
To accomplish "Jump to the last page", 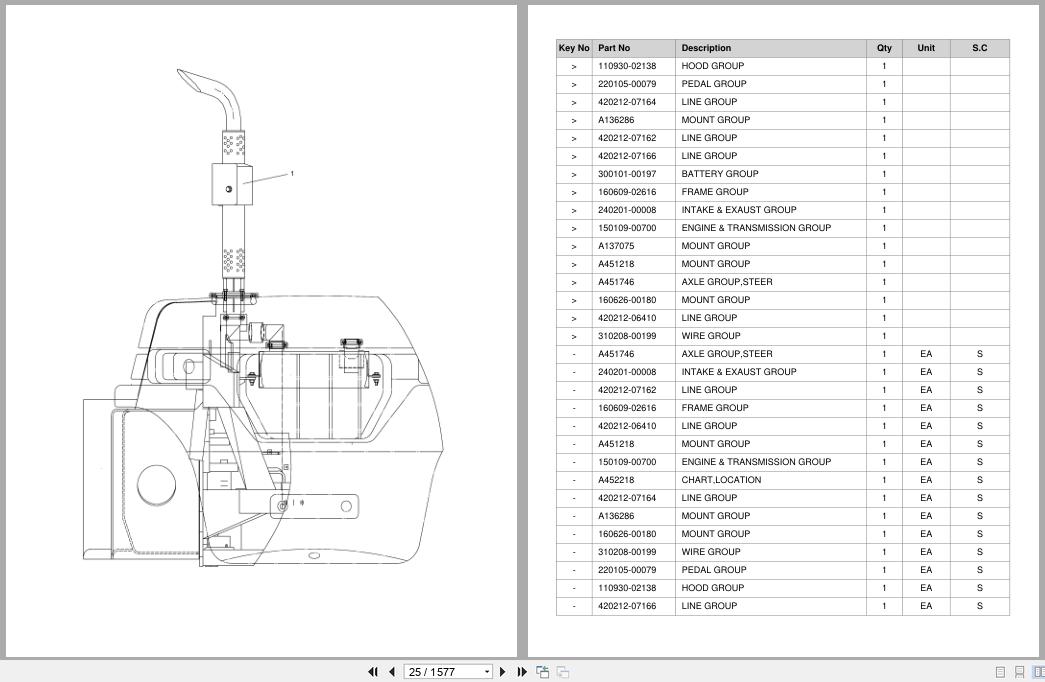I will [x=522, y=672].
